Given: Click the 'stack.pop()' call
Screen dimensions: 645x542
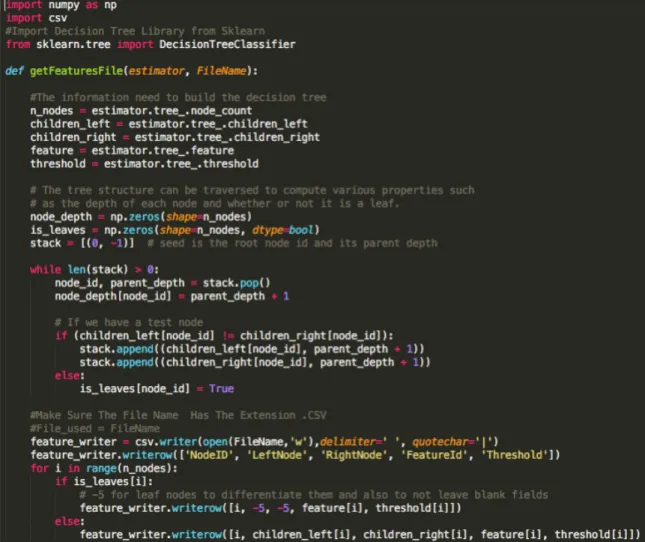Looking at the screenshot, I should pos(237,283).
